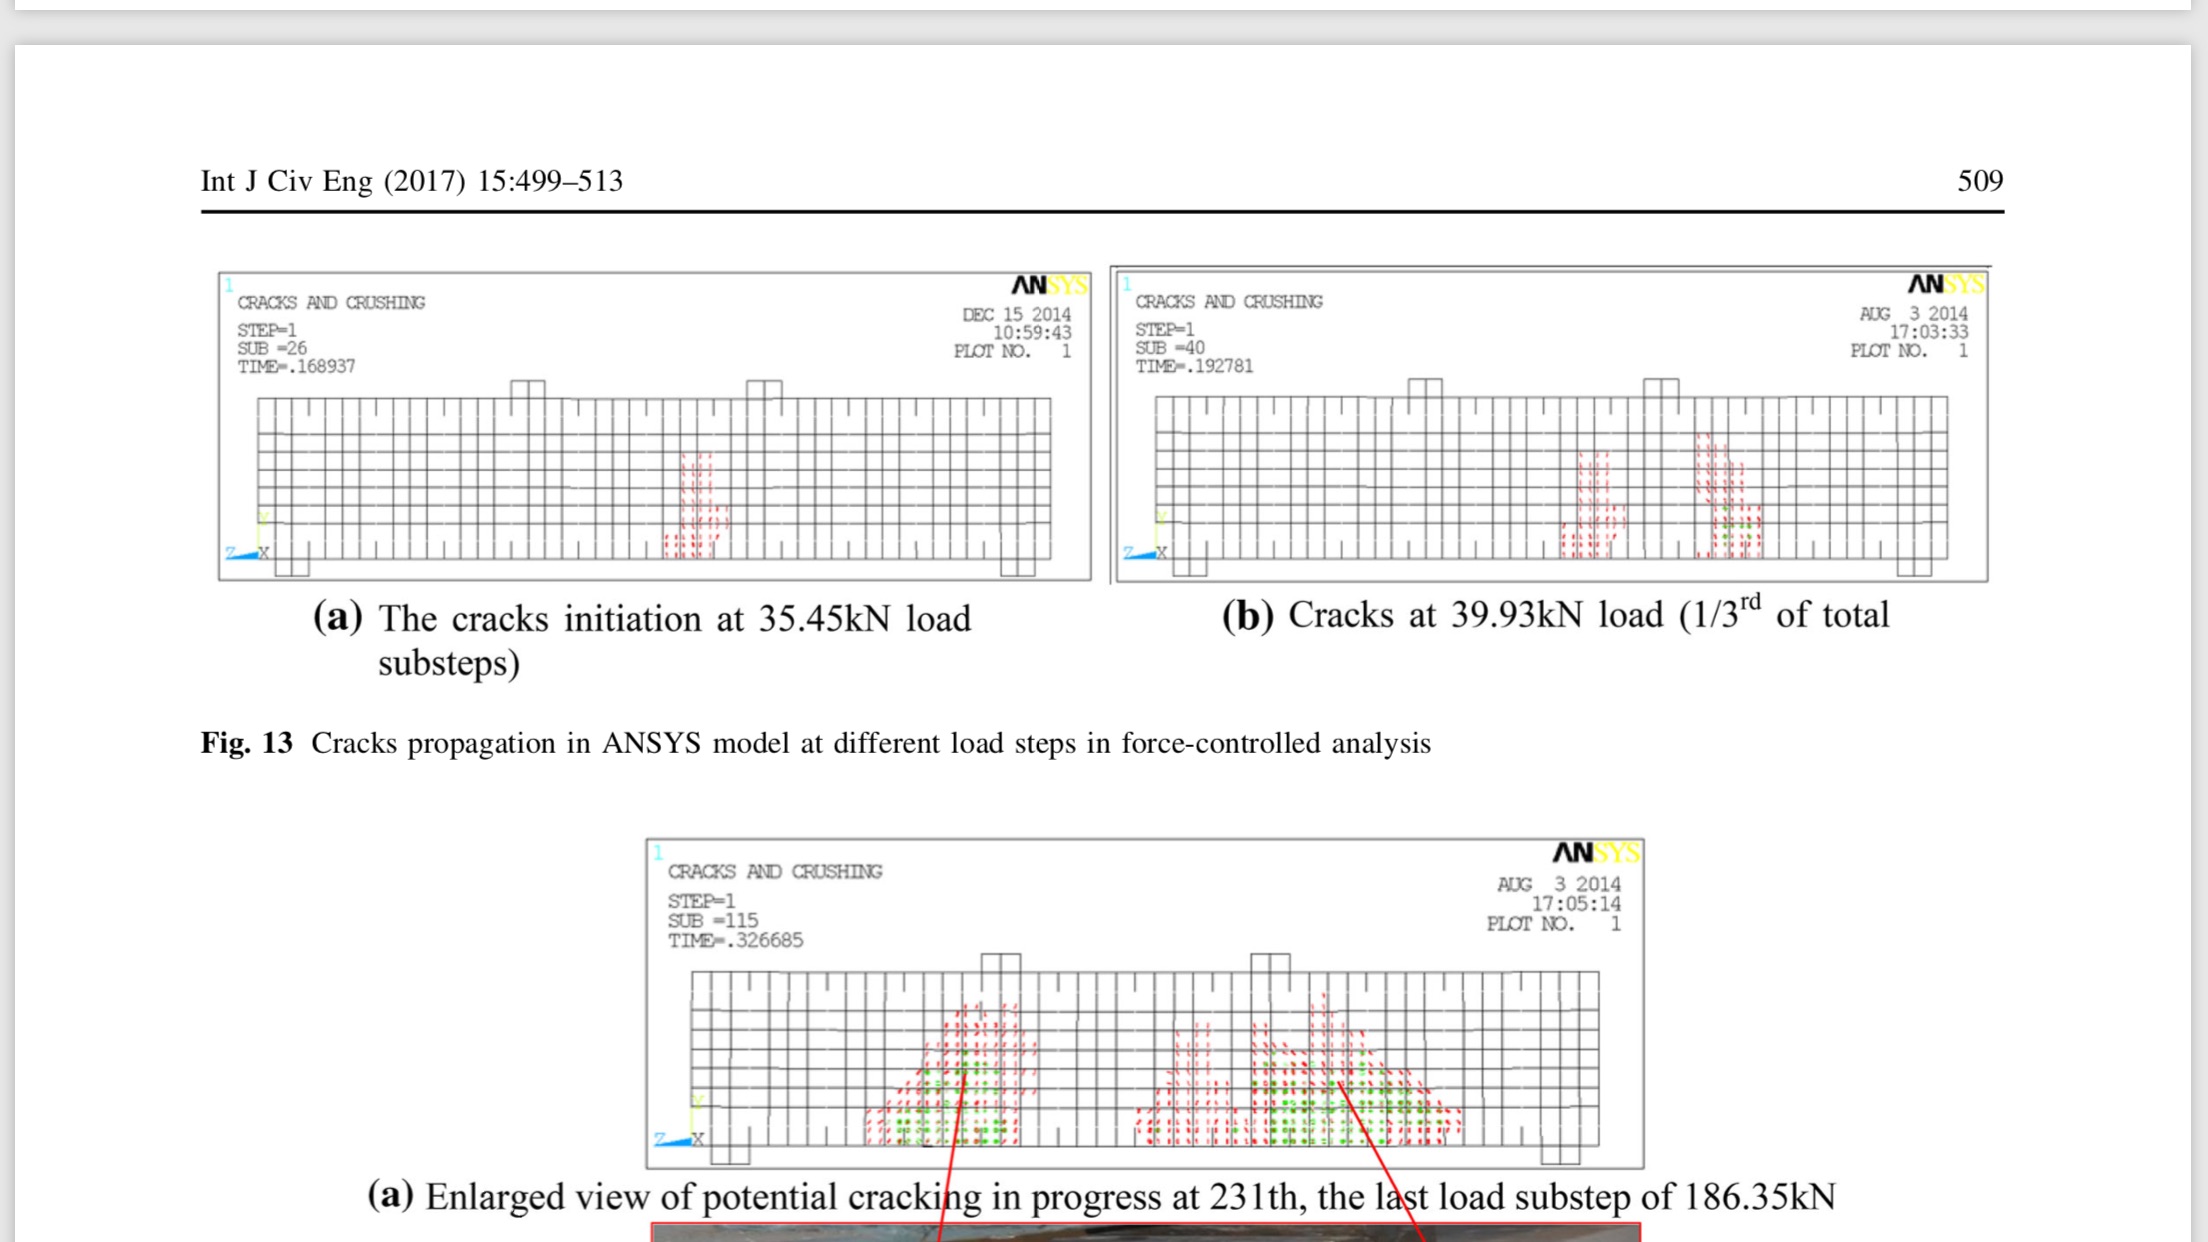Click the 'CRACKS AND CRUSHING' title in plot (a)

point(330,302)
